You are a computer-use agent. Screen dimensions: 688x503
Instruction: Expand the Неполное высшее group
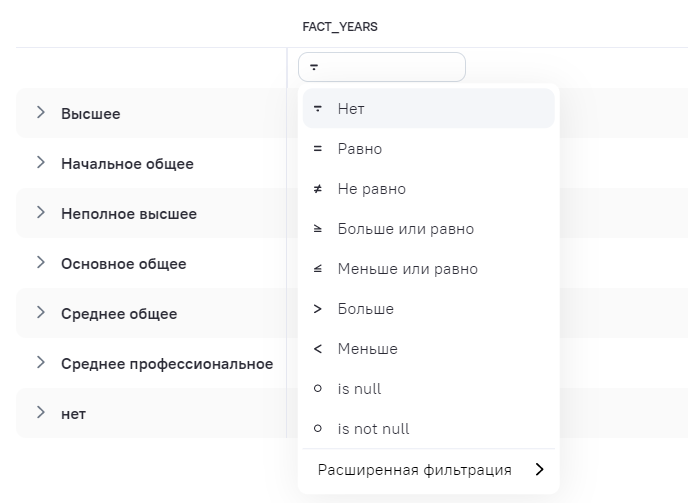[x=41, y=213]
